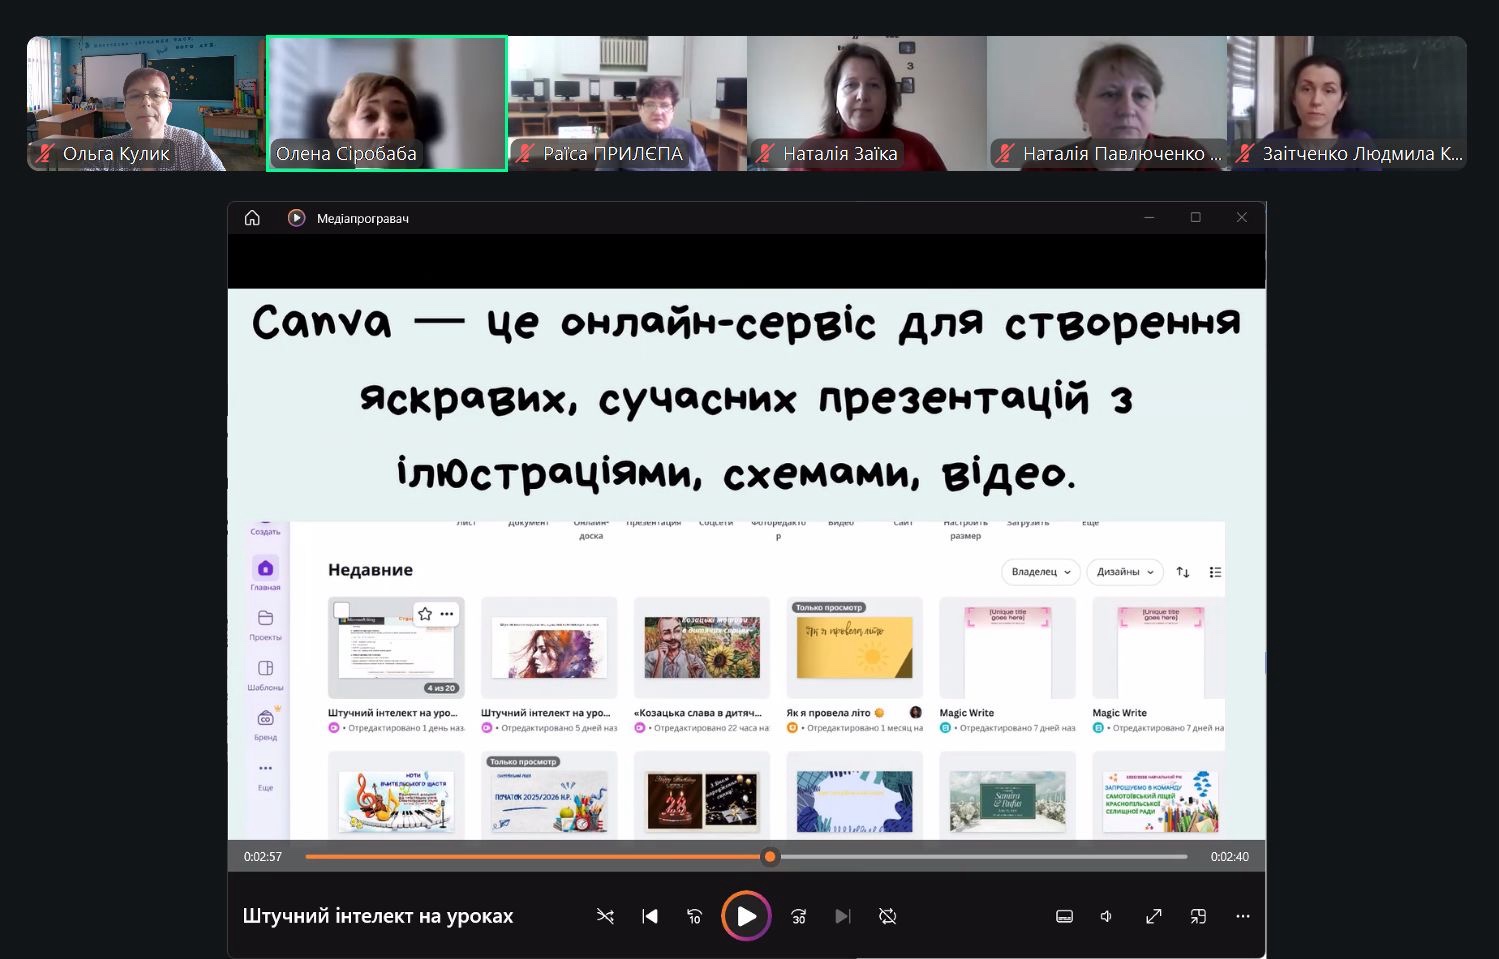Skip forward 30 seconds
1499x959 pixels.
click(x=798, y=916)
